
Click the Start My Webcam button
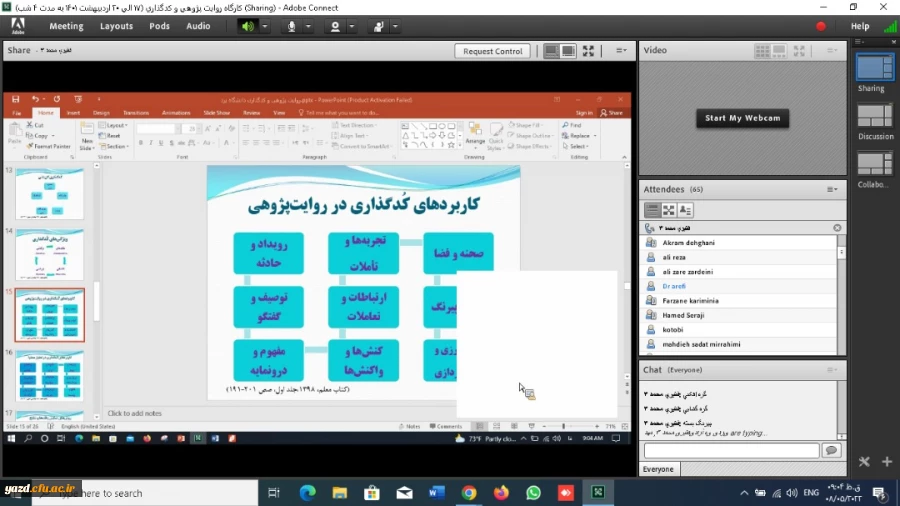[742, 118]
